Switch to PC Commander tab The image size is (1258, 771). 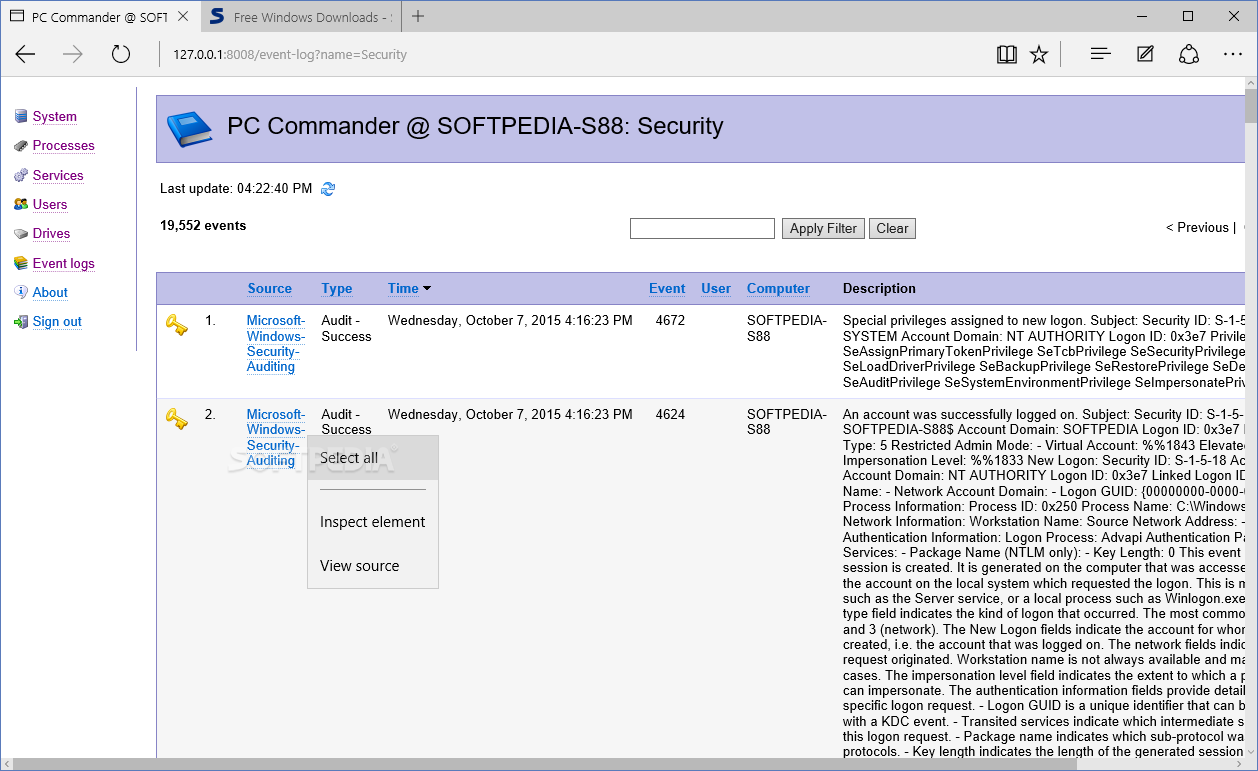click(100, 17)
